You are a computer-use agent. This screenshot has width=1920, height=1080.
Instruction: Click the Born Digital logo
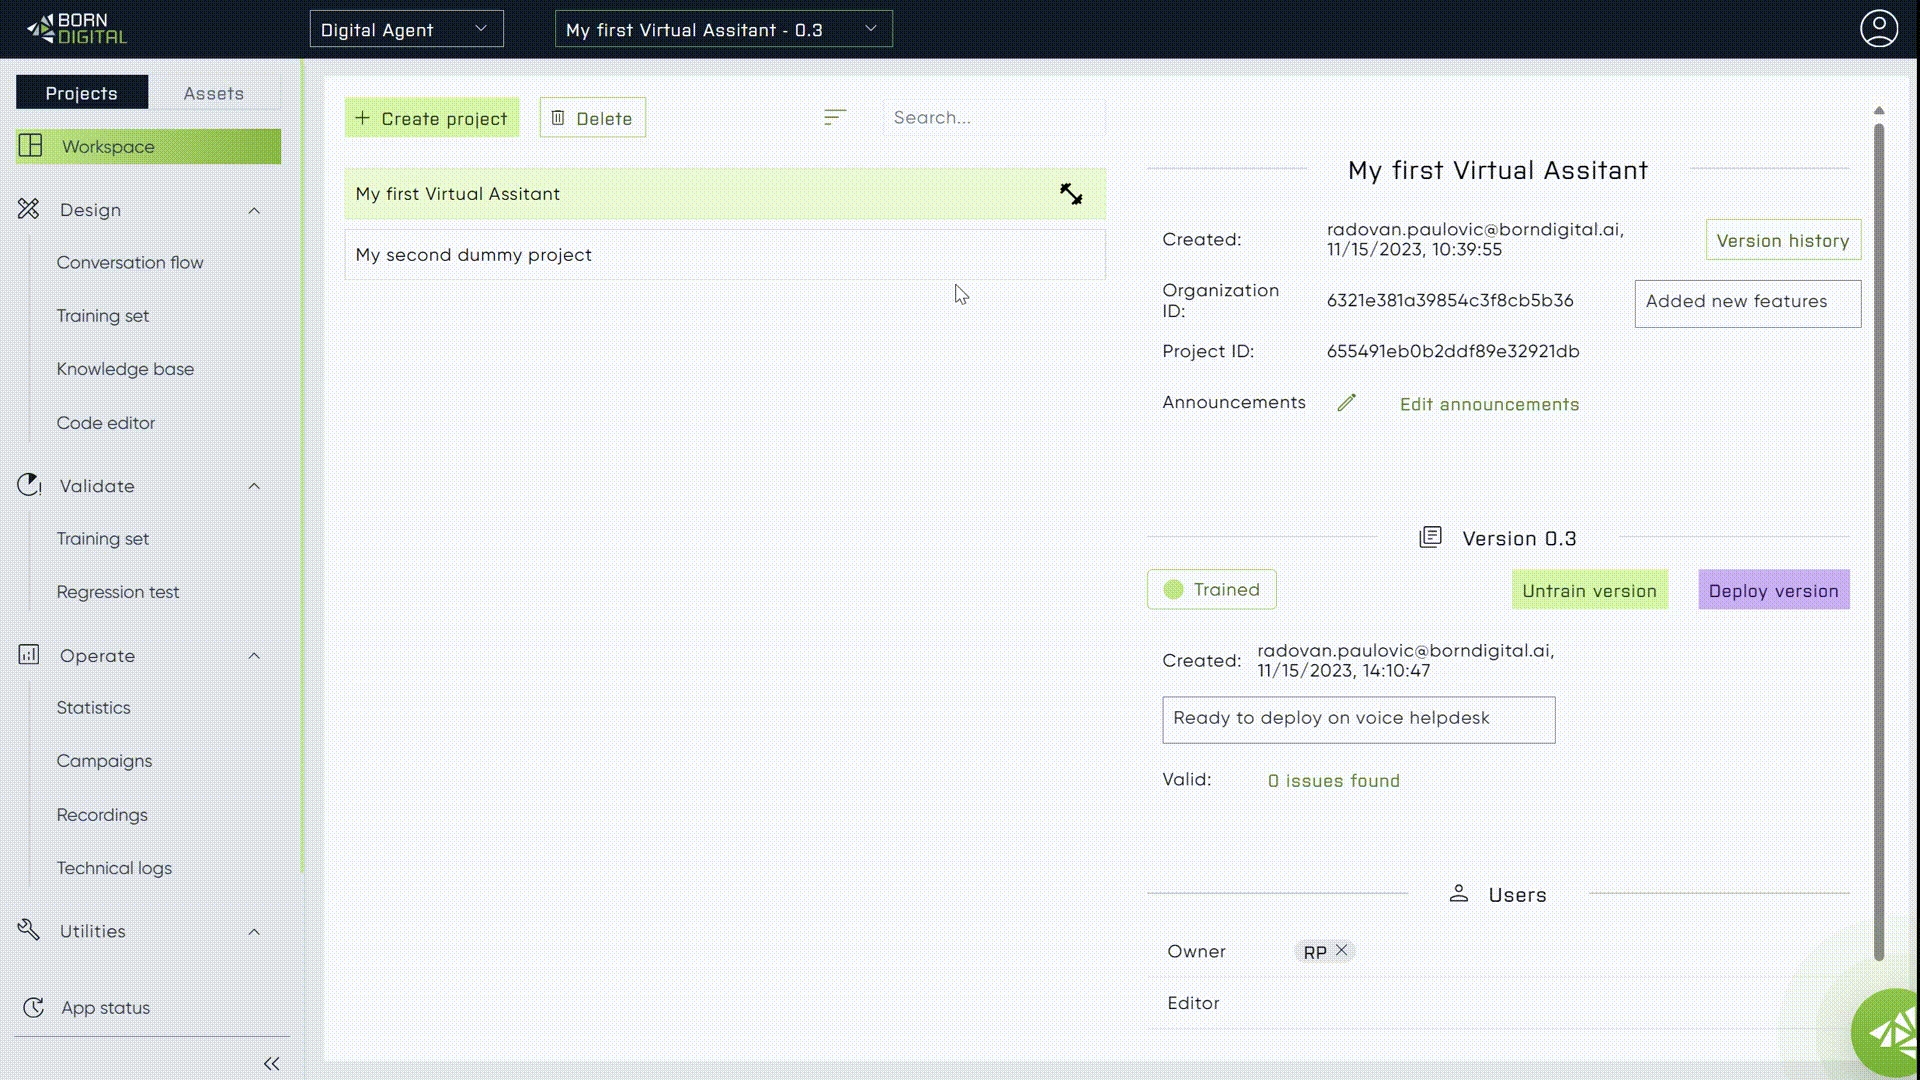click(x=77, y=29)
